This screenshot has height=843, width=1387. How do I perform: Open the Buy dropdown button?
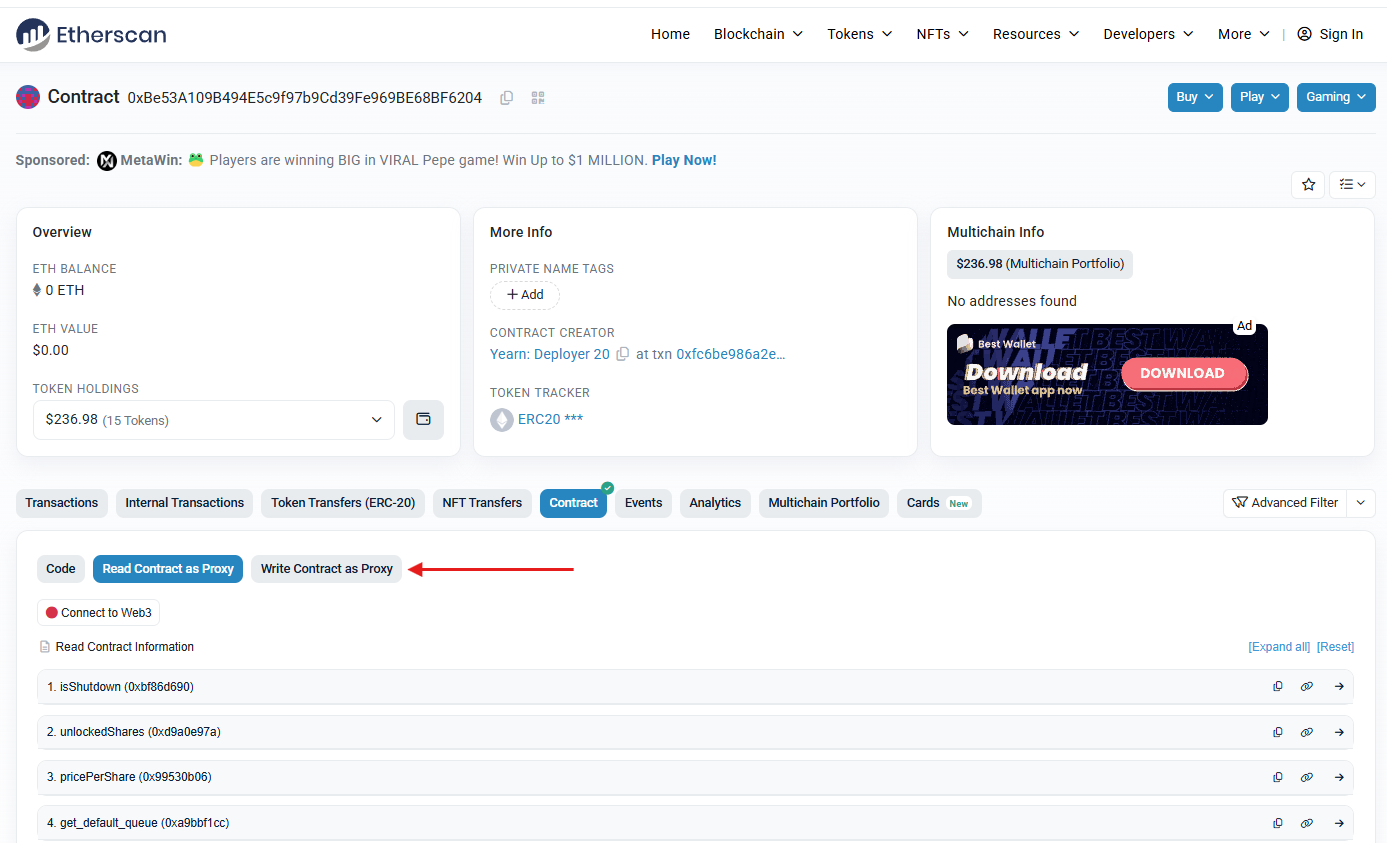tap(1194, 97)
